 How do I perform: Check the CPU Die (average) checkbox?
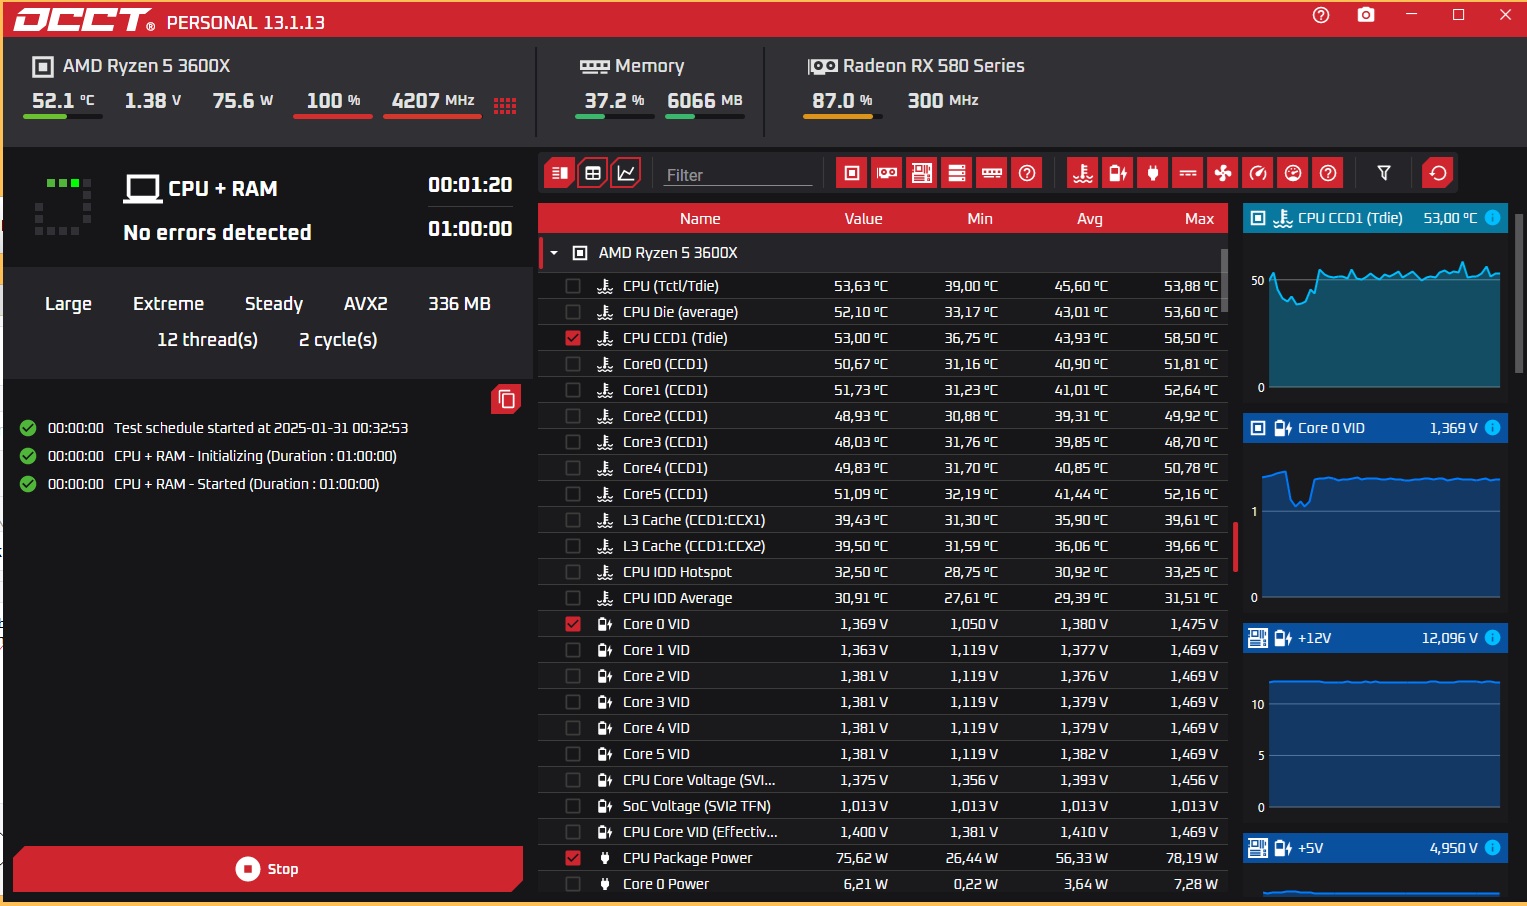tap(573, 312)
